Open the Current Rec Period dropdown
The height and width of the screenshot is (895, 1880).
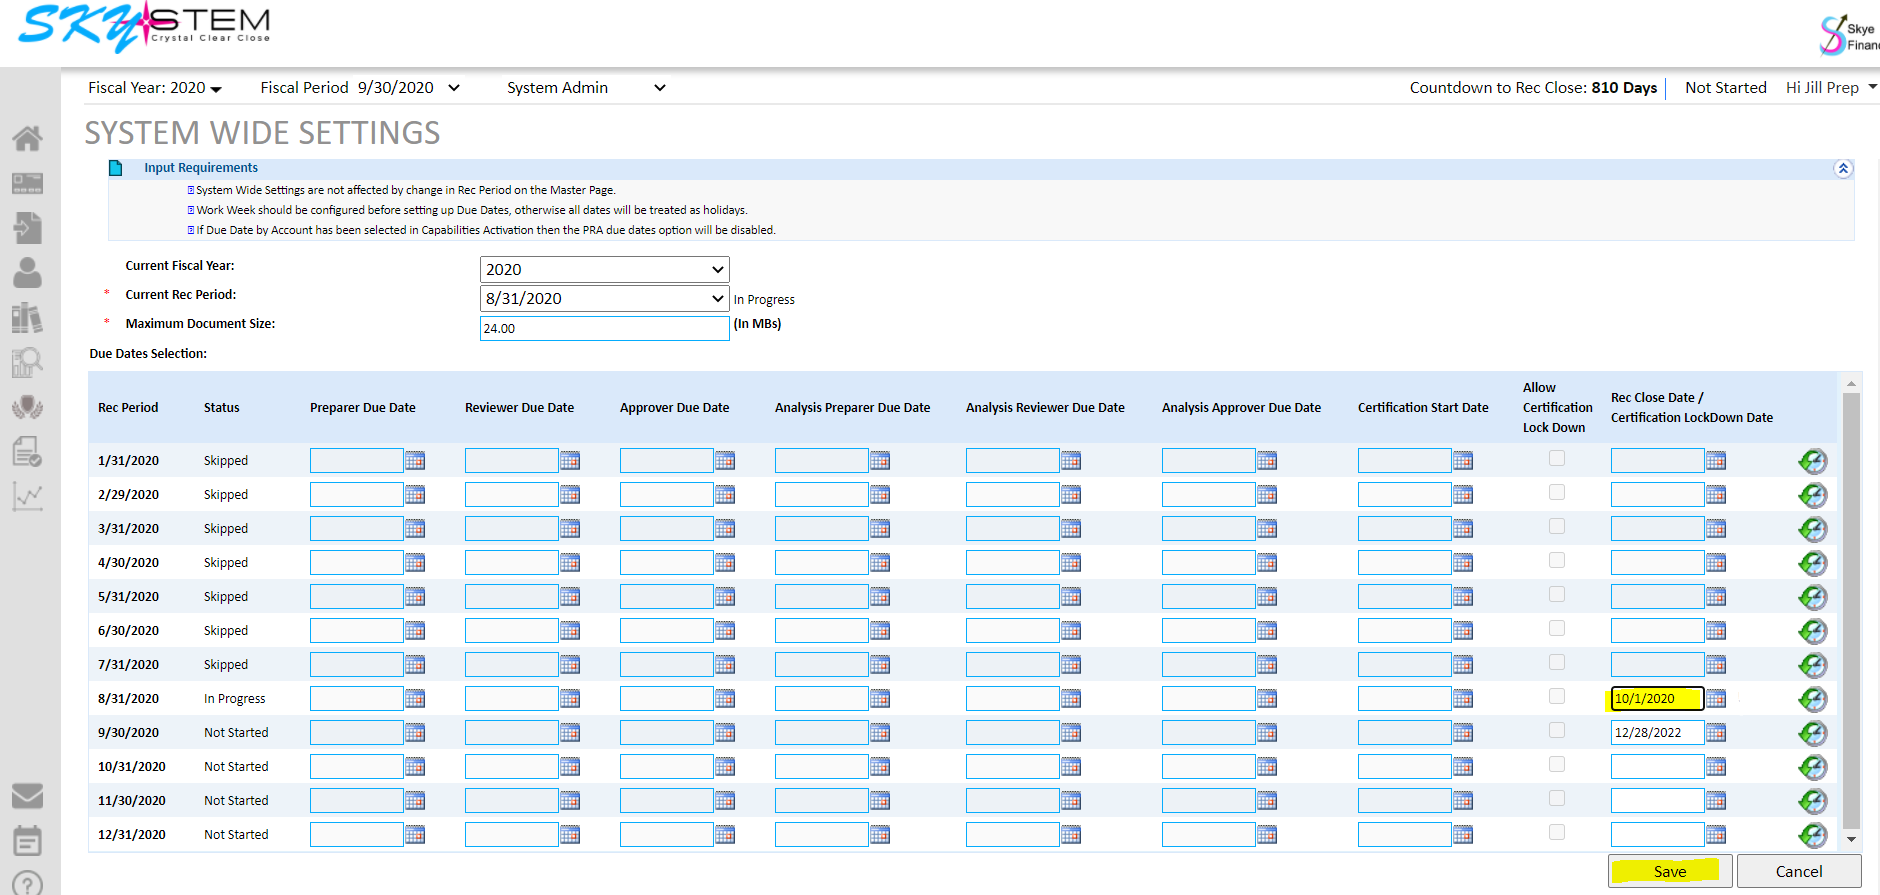click(604, 299)
